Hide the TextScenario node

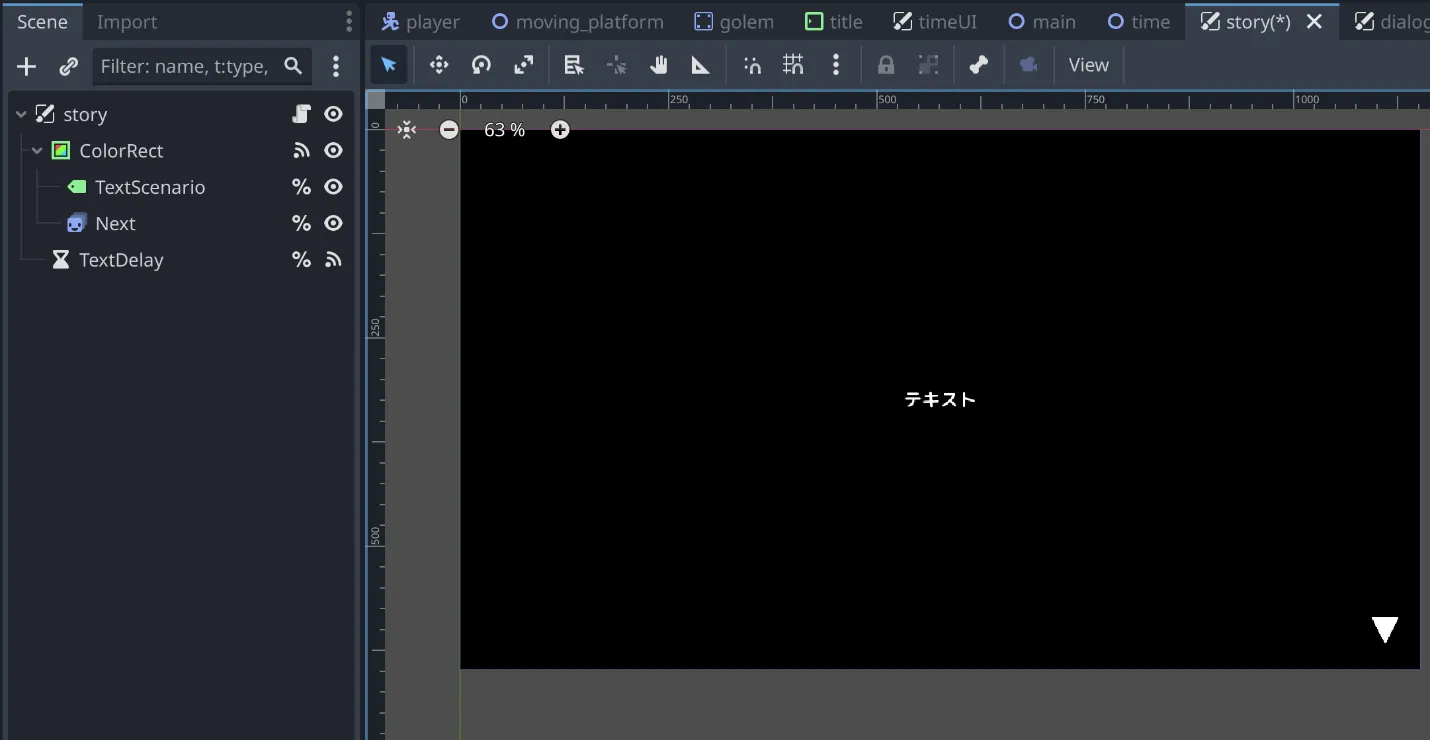(x=334, y=187)
